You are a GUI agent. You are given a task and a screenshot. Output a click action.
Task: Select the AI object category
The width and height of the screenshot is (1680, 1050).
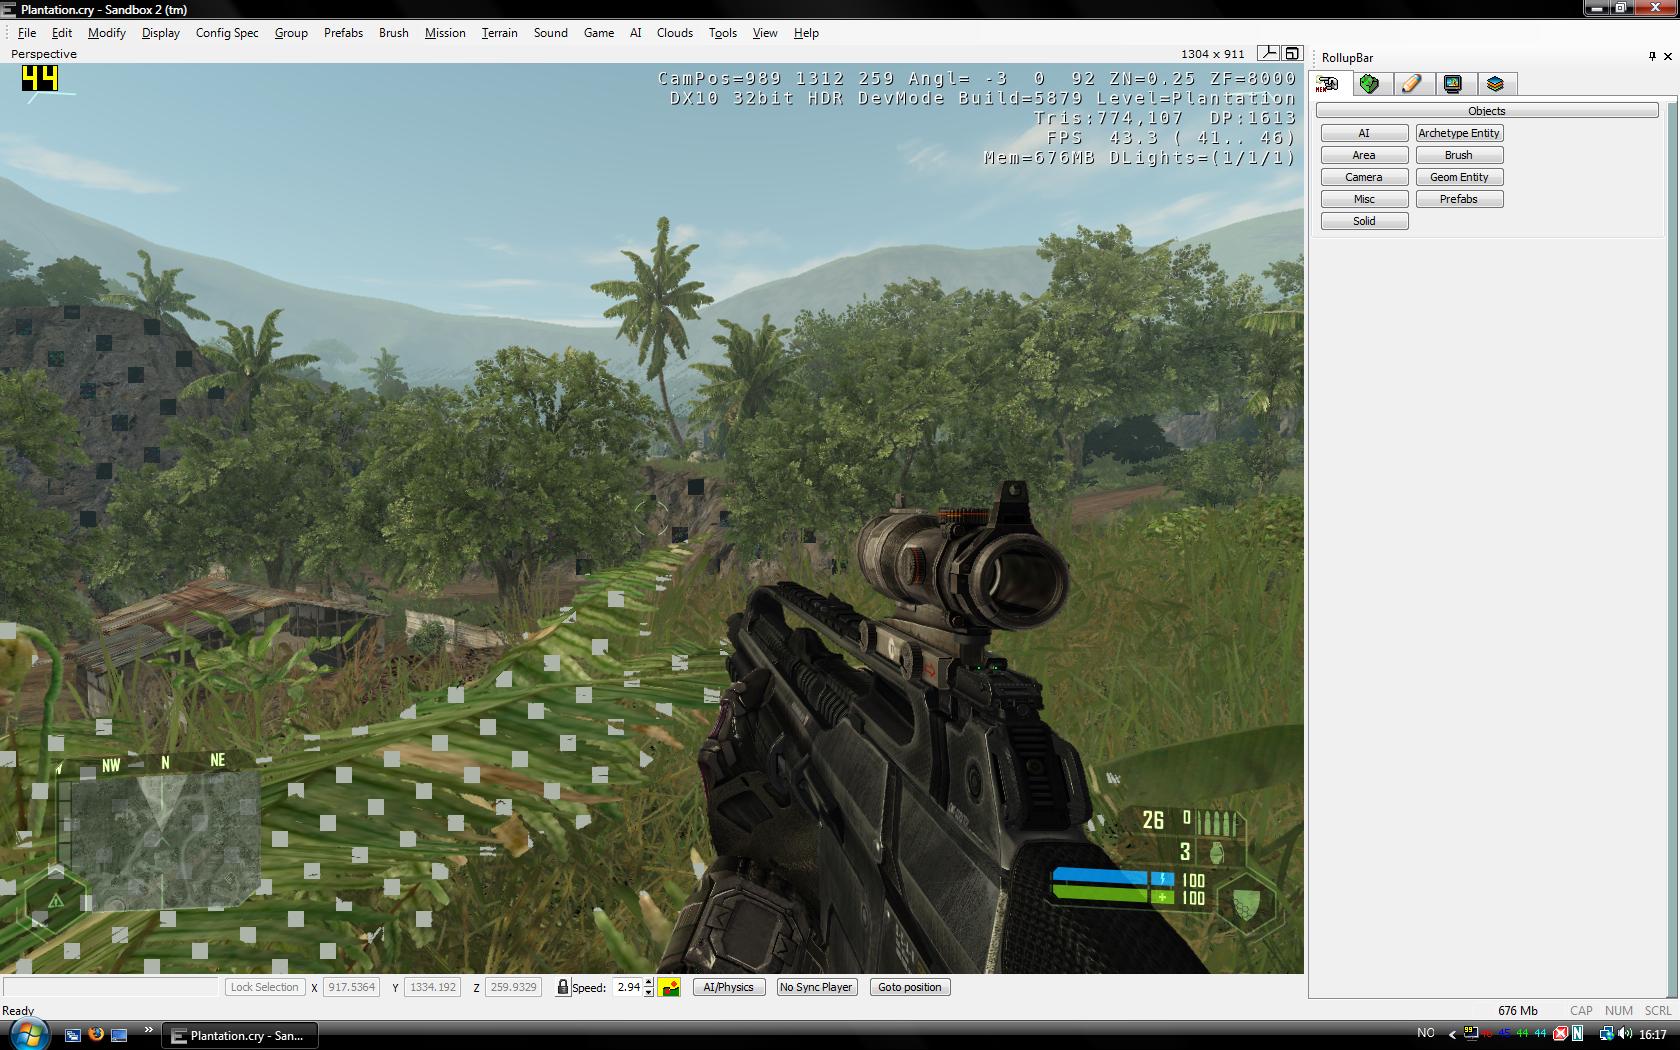(x=1364, y=133)
